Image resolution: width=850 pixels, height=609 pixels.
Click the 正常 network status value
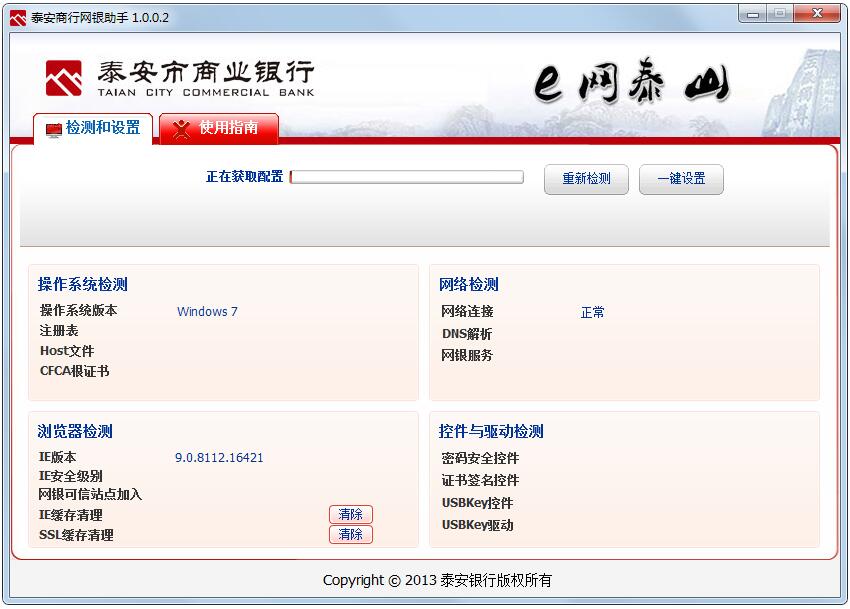593,312
